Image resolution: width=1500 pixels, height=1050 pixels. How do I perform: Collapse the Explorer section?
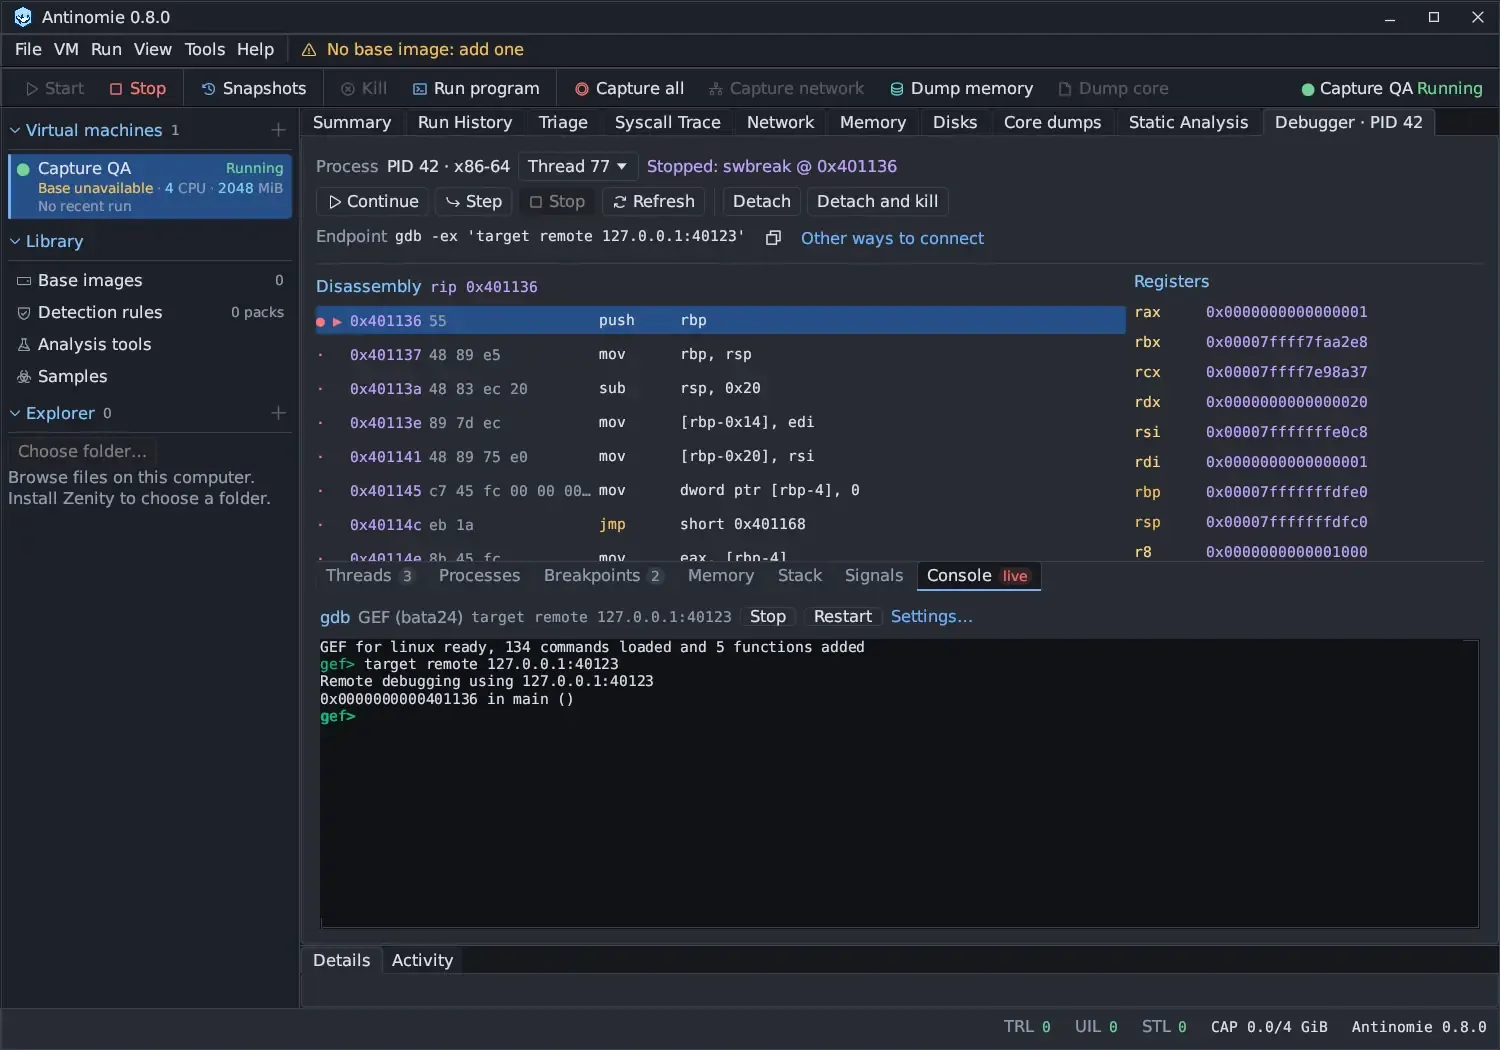[15, 413]
